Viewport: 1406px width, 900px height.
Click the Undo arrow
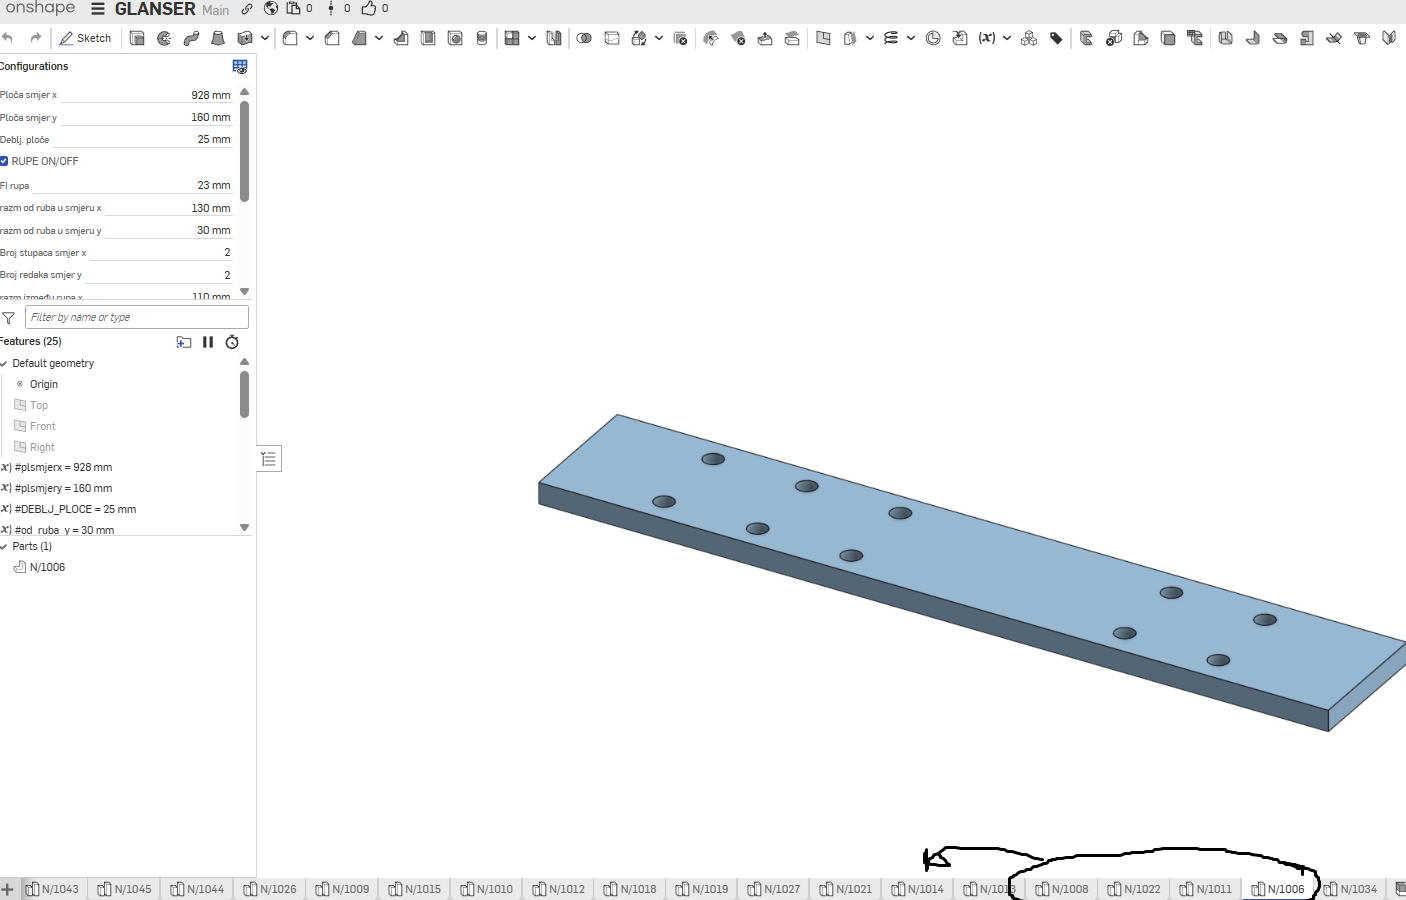[8, 38]
